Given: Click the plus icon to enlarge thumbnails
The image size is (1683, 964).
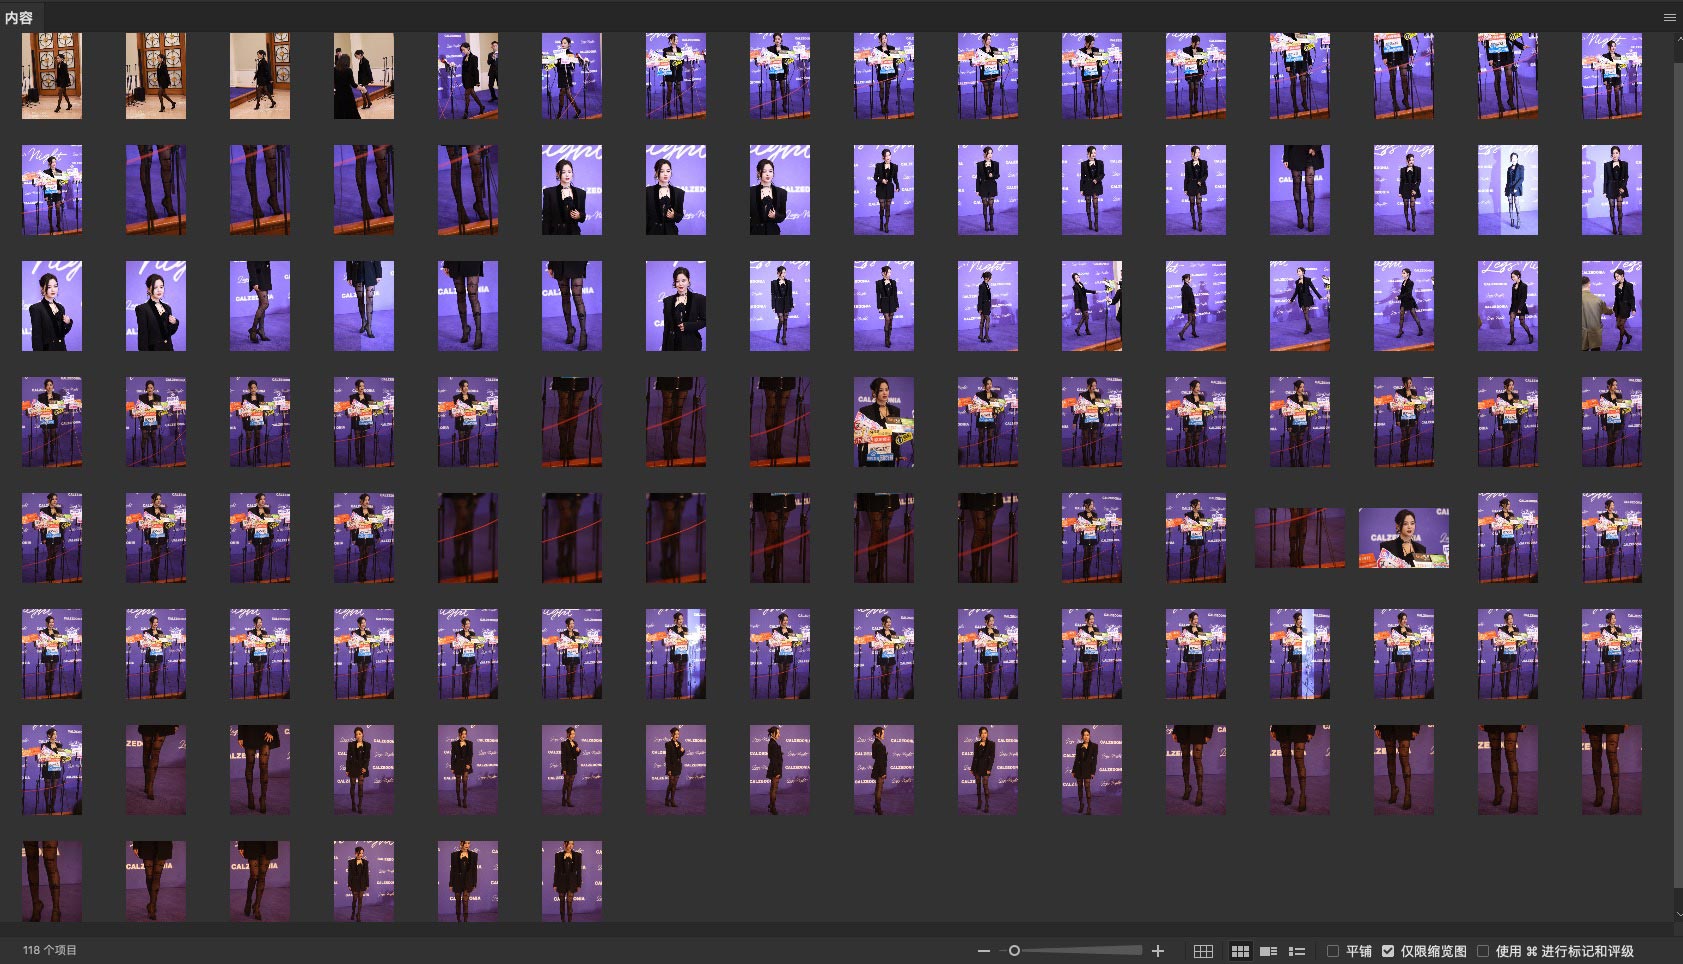Looking at the screenshot, I should coord(1158,951).
